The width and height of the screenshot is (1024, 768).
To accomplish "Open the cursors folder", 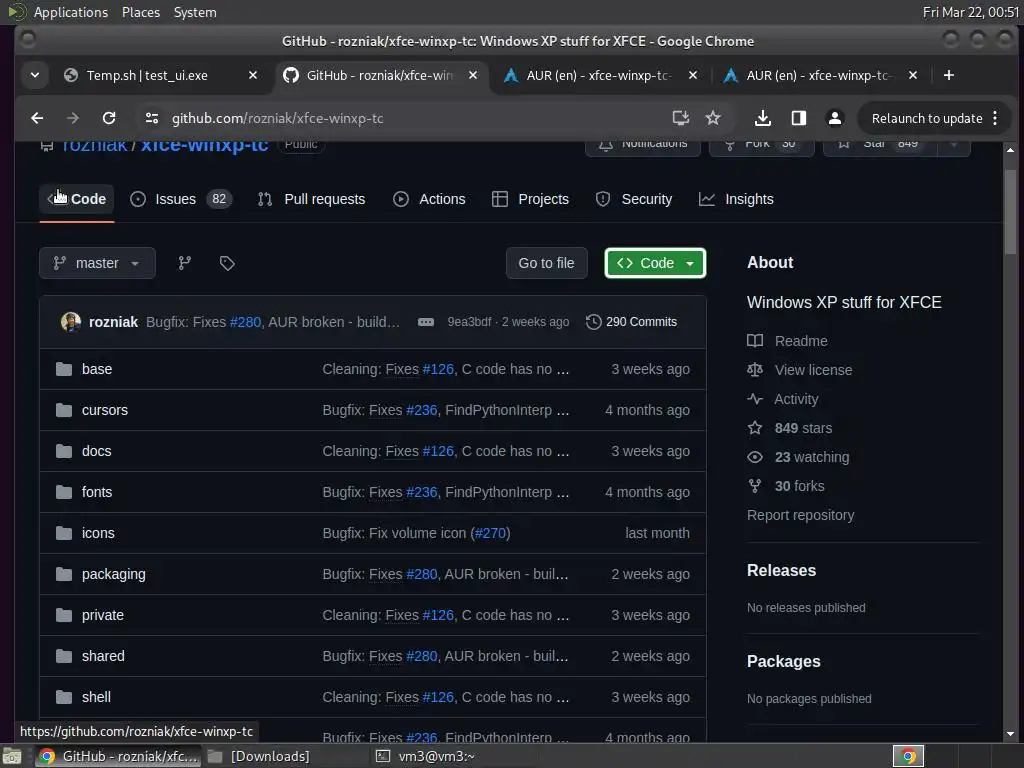I will click(104, 410).
